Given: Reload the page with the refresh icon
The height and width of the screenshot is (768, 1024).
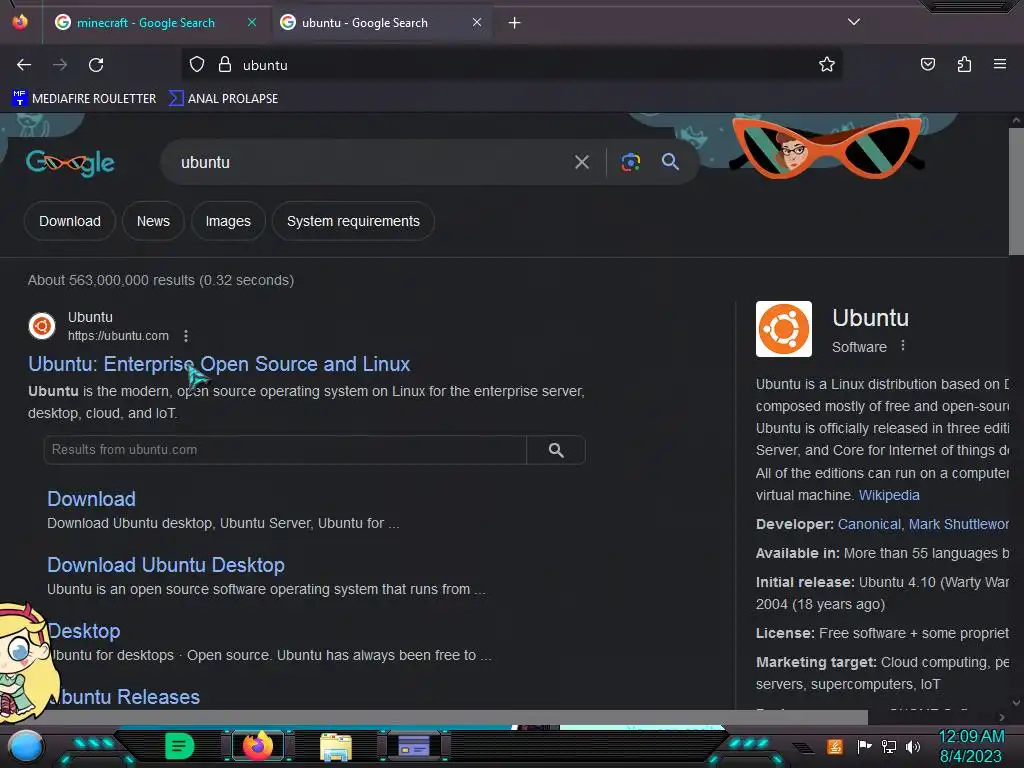Looking at the screenshot, I should [x=96, y=65].
